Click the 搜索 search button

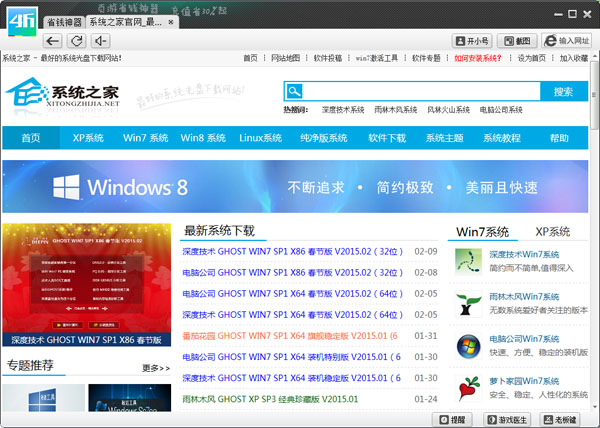click(x=563, y=91)
